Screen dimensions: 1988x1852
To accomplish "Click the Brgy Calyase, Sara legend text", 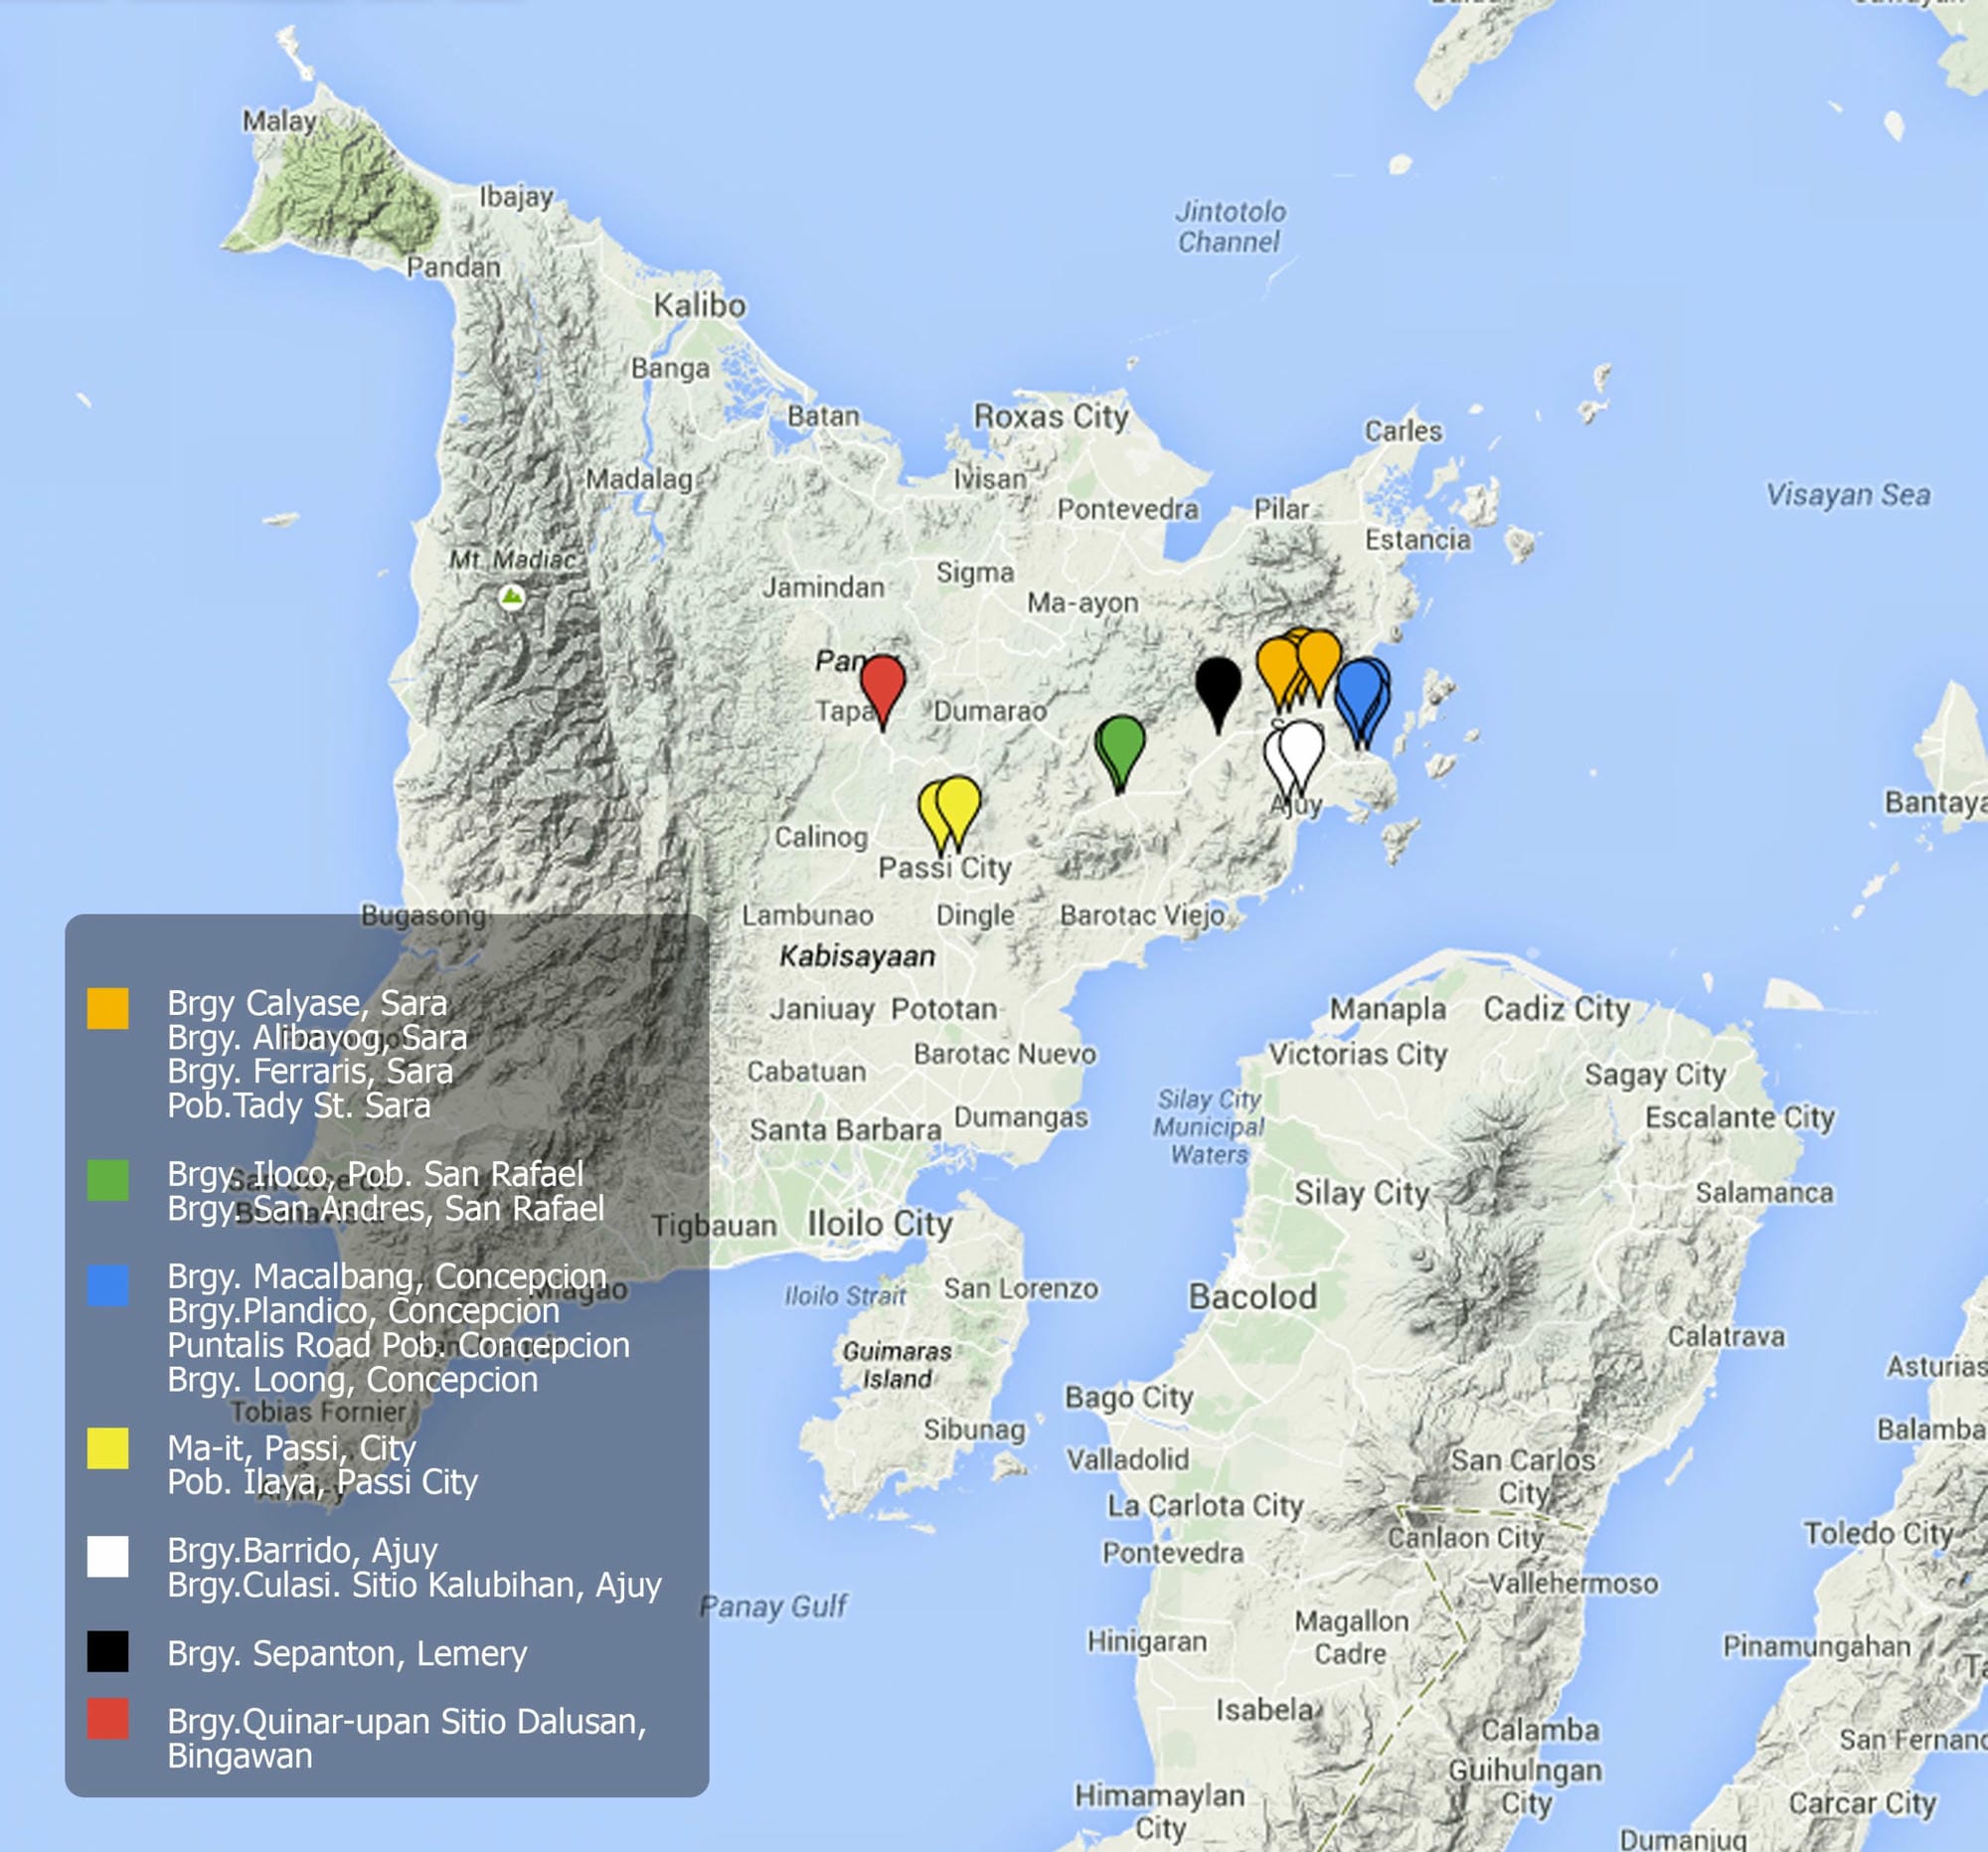I will [307, 1003].
